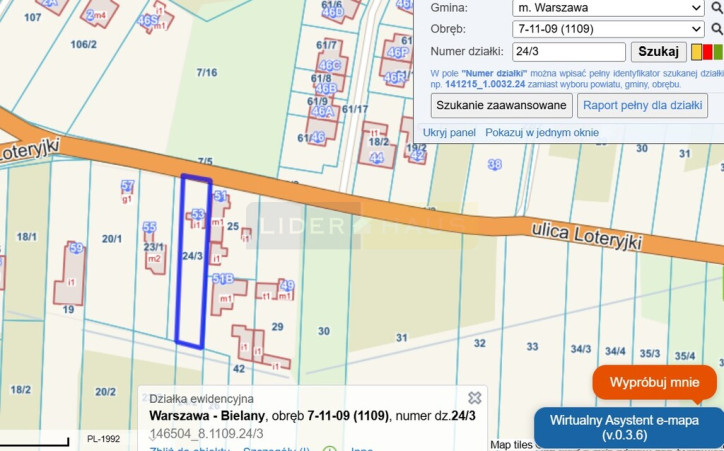Click parcel label 18/1
Viewport: 724px width, 451px height.
coord(27,237)
